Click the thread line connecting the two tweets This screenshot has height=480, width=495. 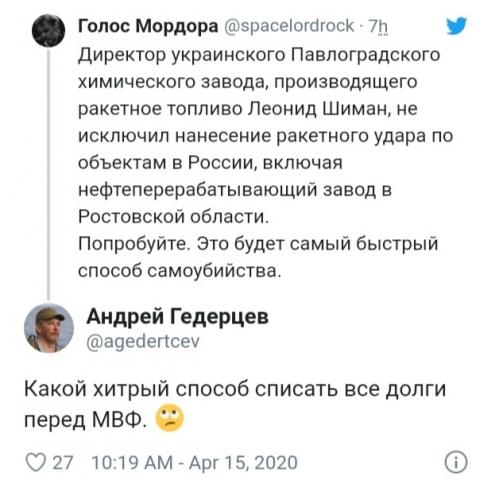click(x=49, y=175)
